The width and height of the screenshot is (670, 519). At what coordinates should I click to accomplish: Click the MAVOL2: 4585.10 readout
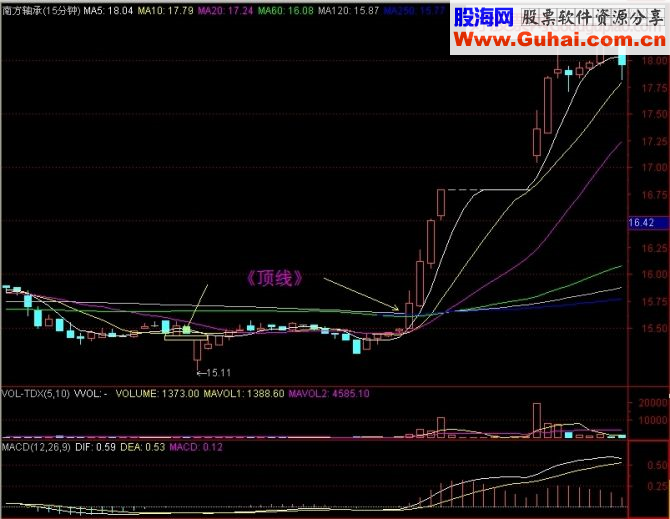329,393
